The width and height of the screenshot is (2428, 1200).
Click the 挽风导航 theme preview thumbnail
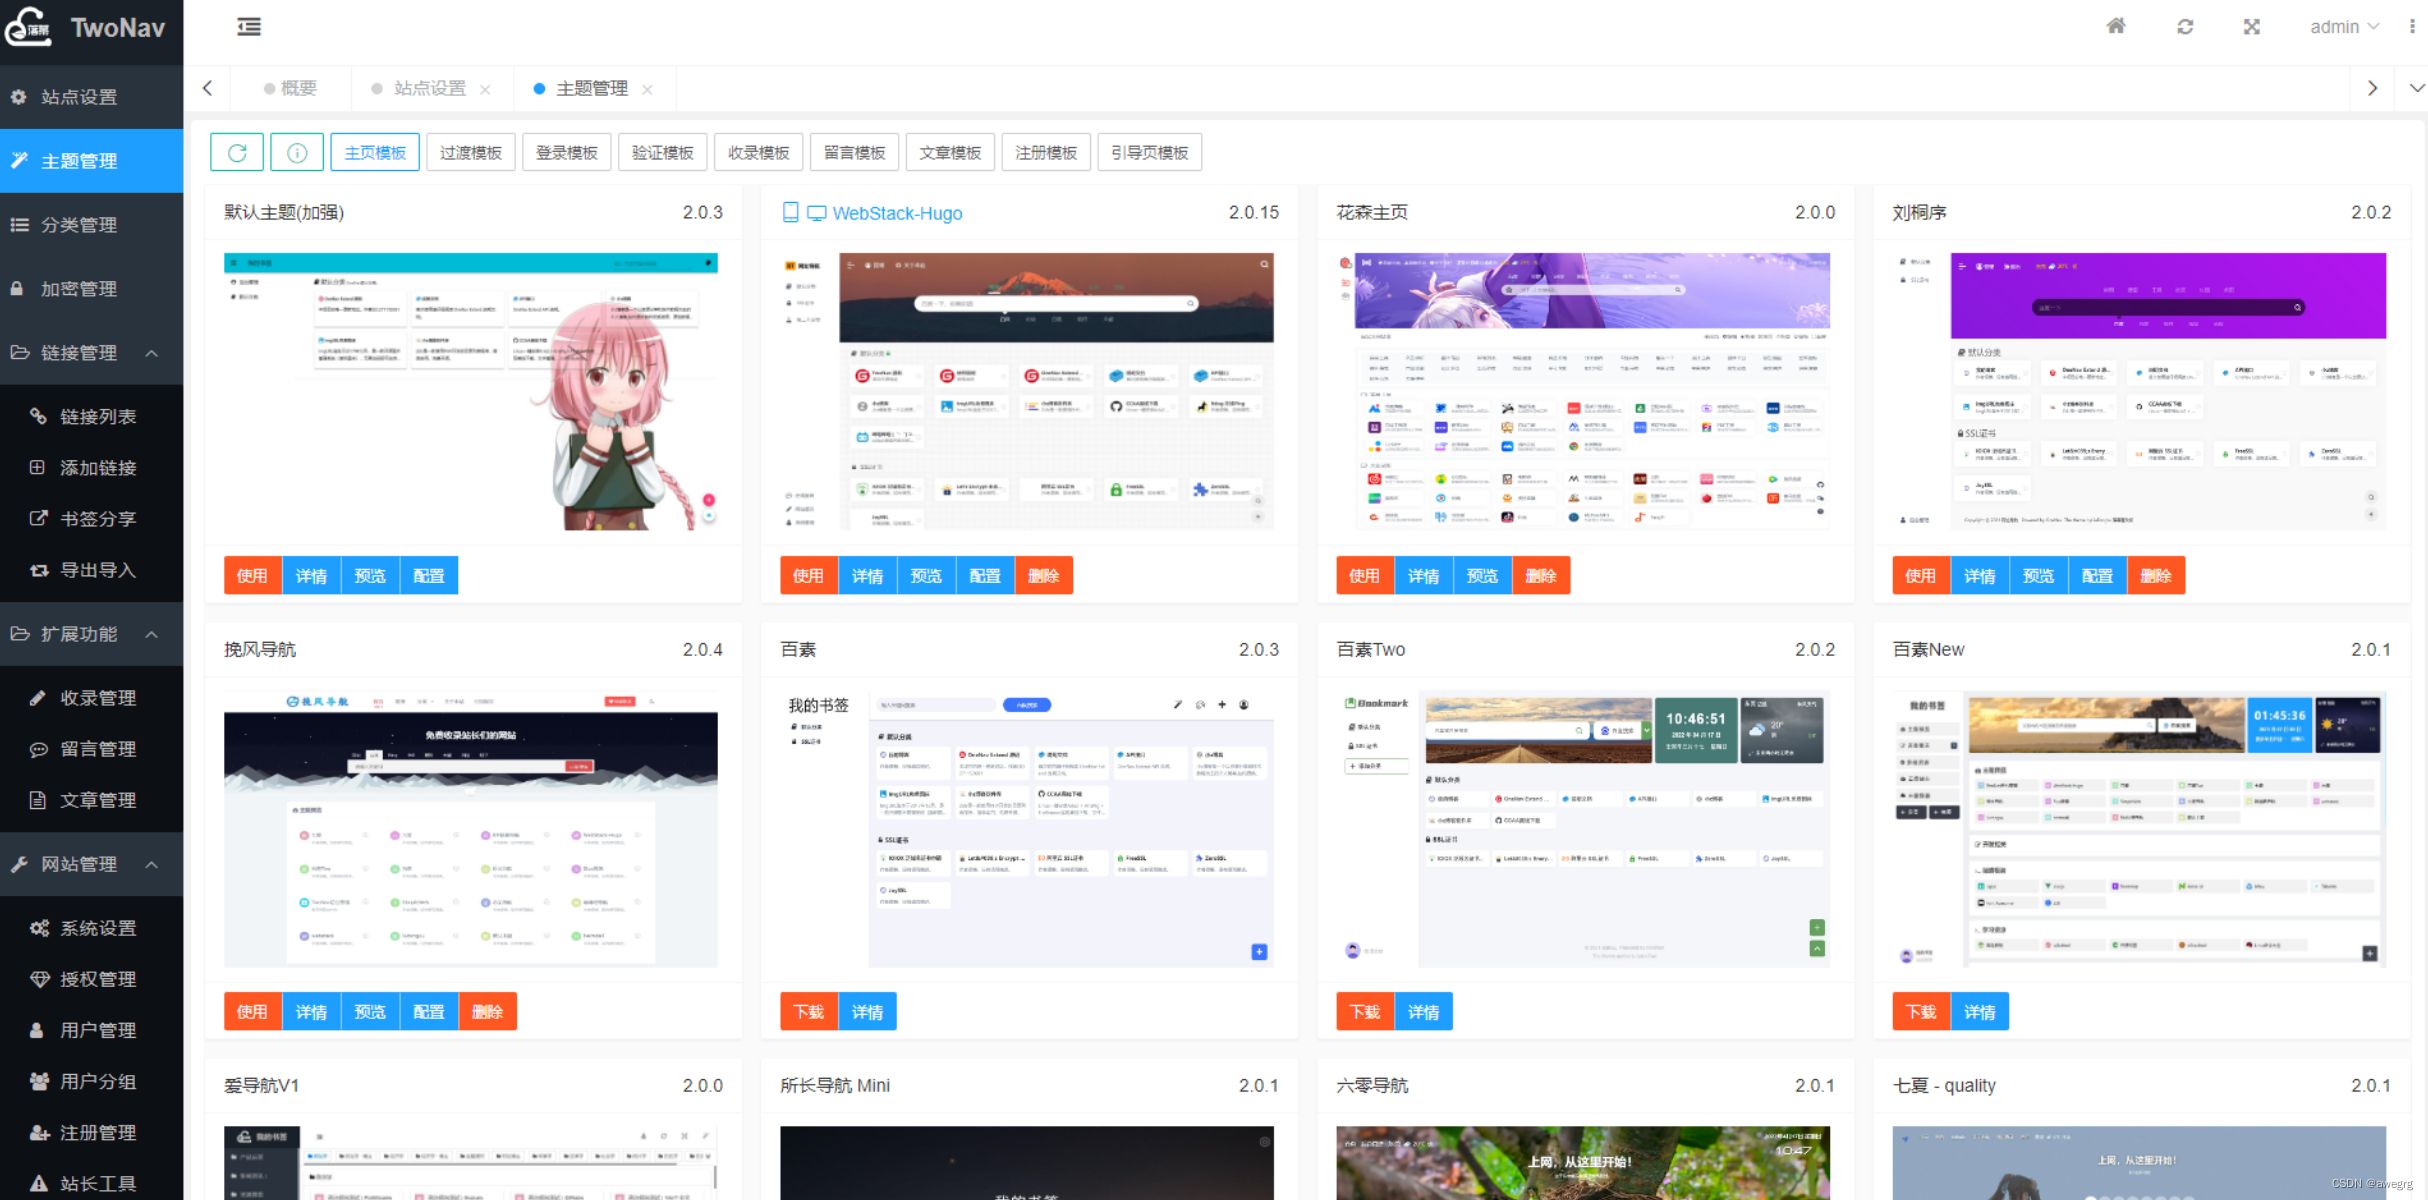(470, 828)
